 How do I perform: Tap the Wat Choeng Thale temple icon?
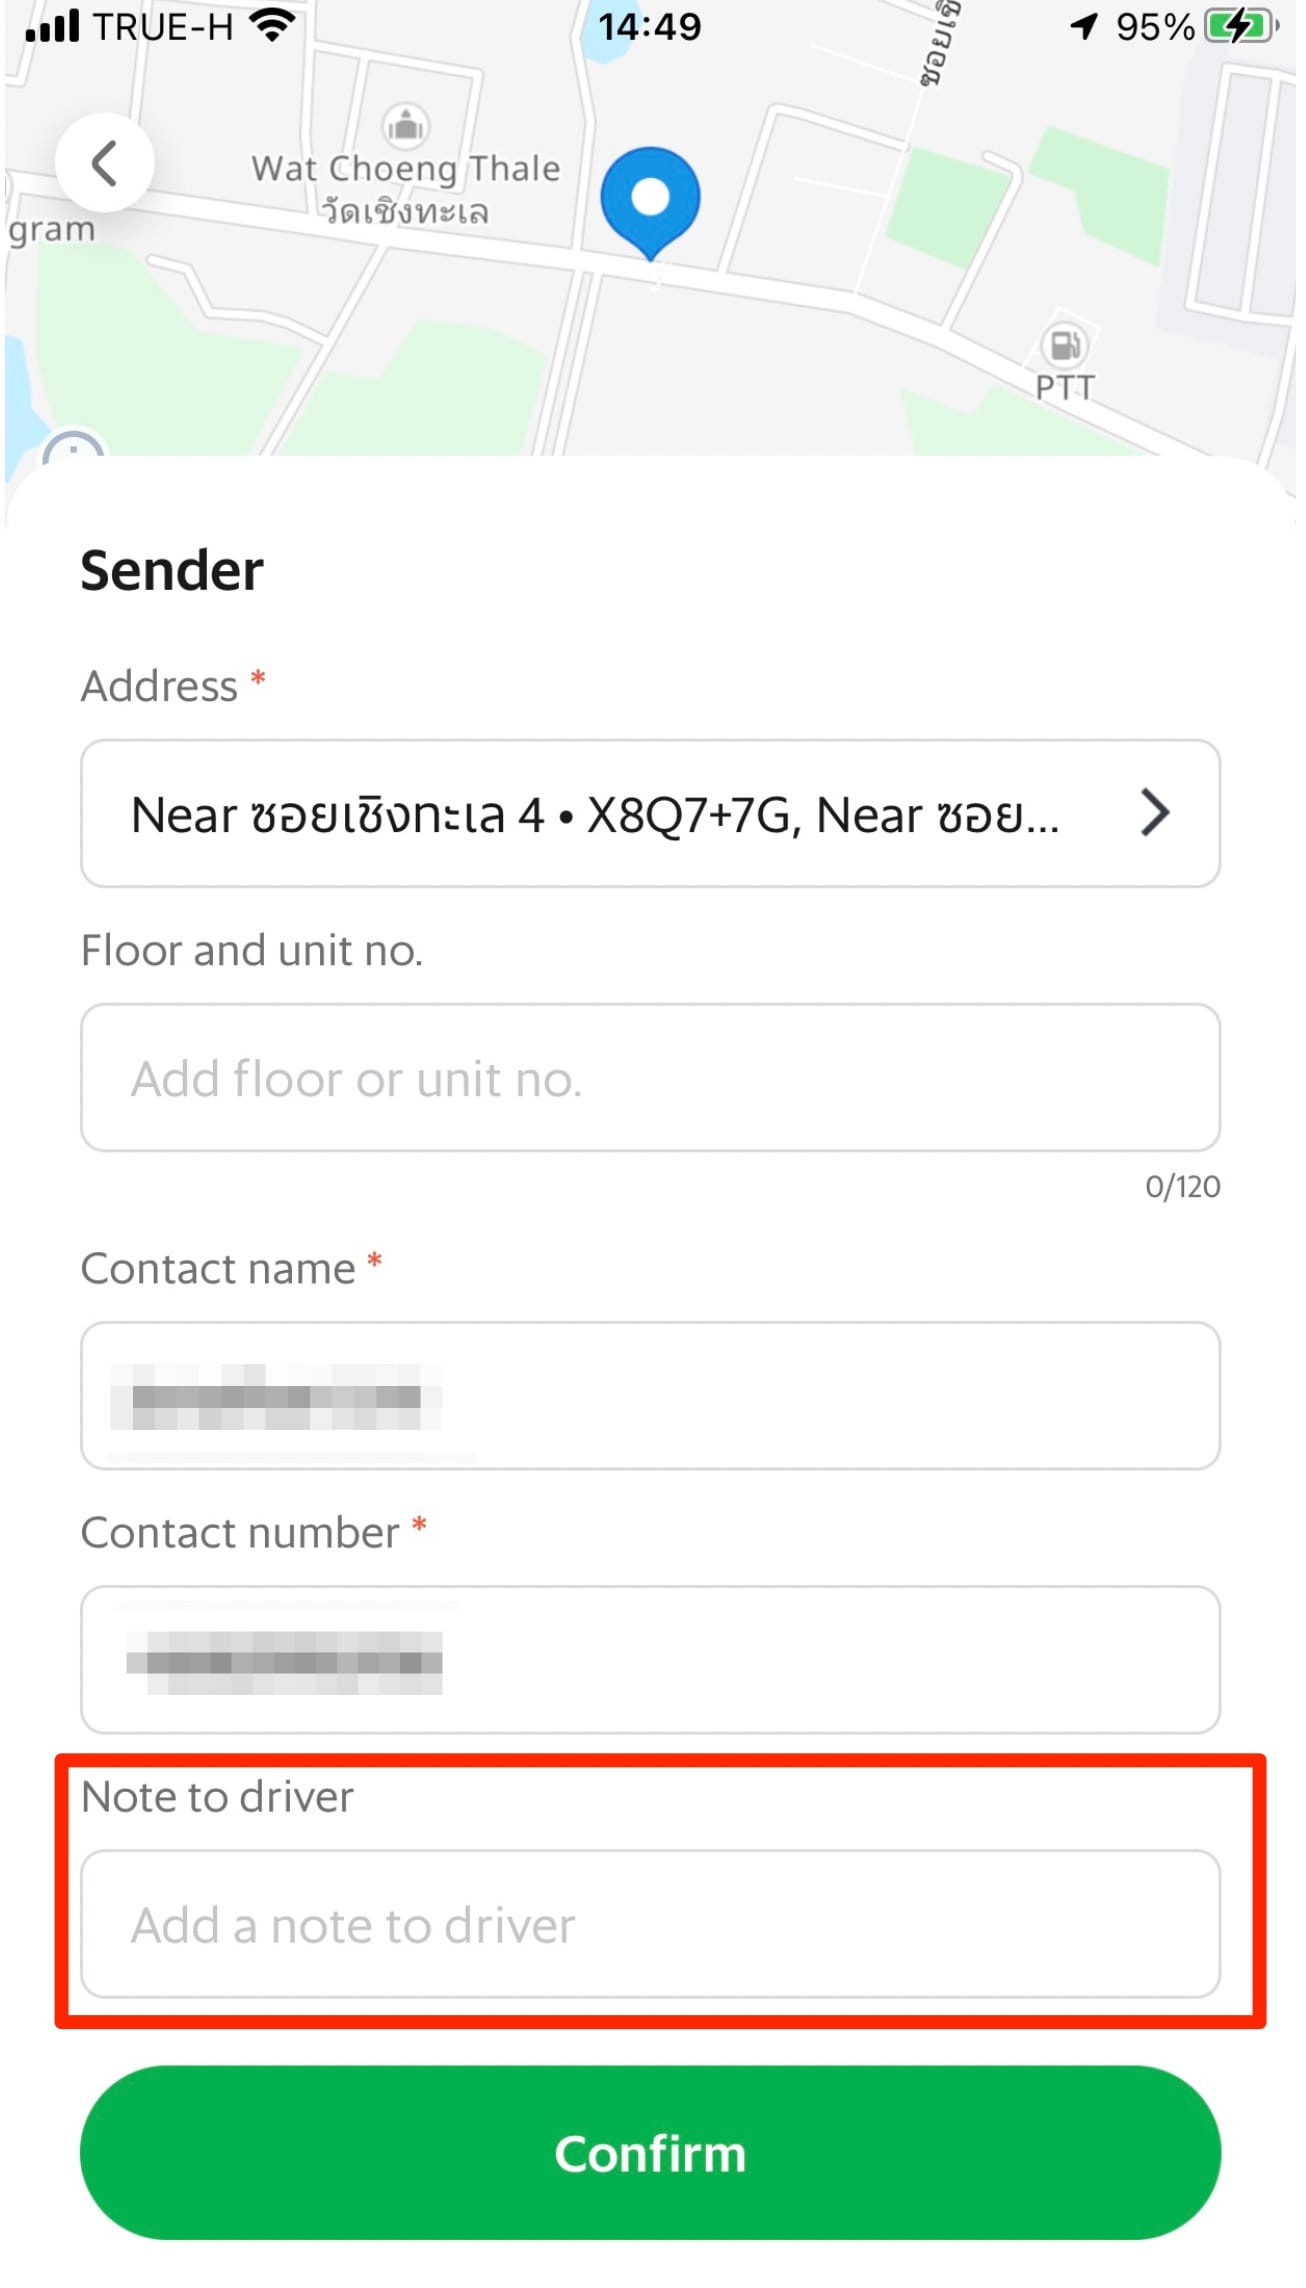point(405,126)
